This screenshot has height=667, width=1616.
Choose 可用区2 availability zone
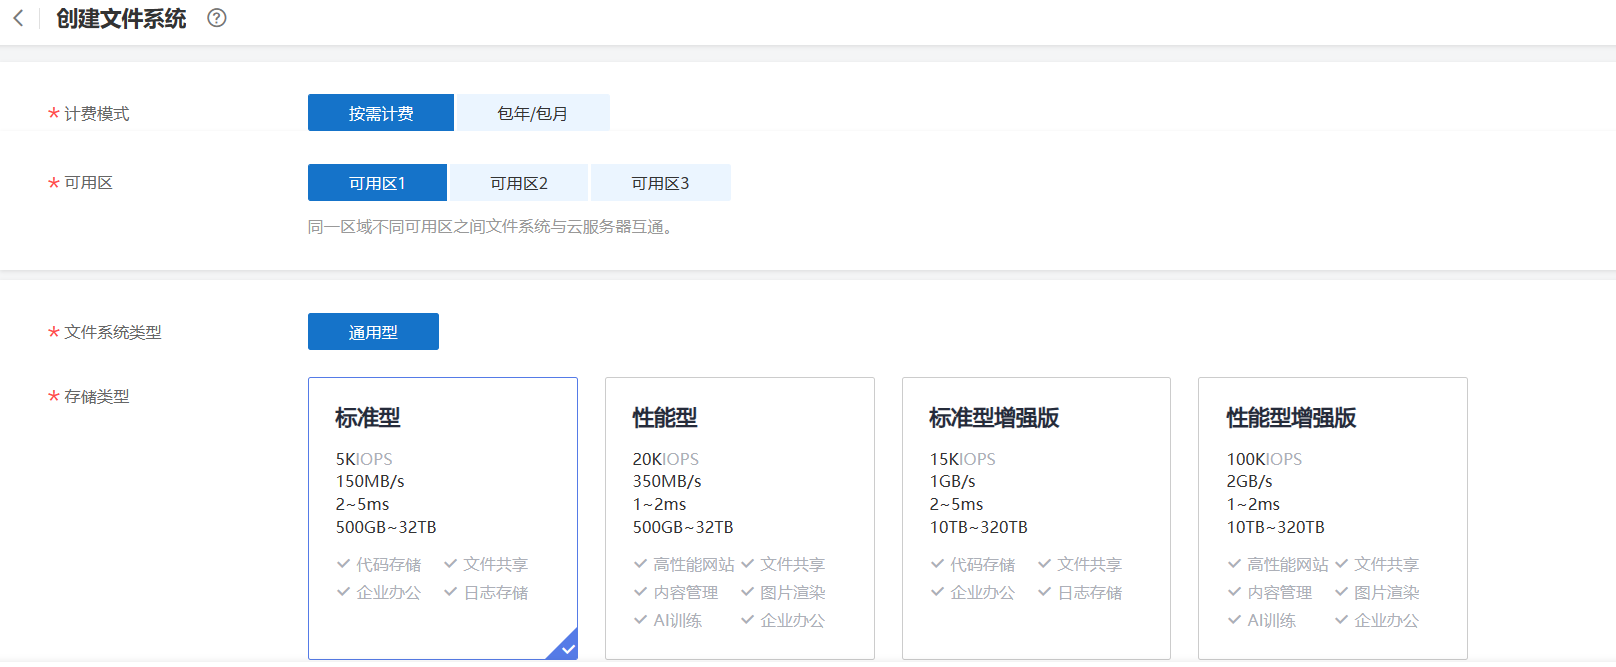pyautogui.click(x=519, y=183)
